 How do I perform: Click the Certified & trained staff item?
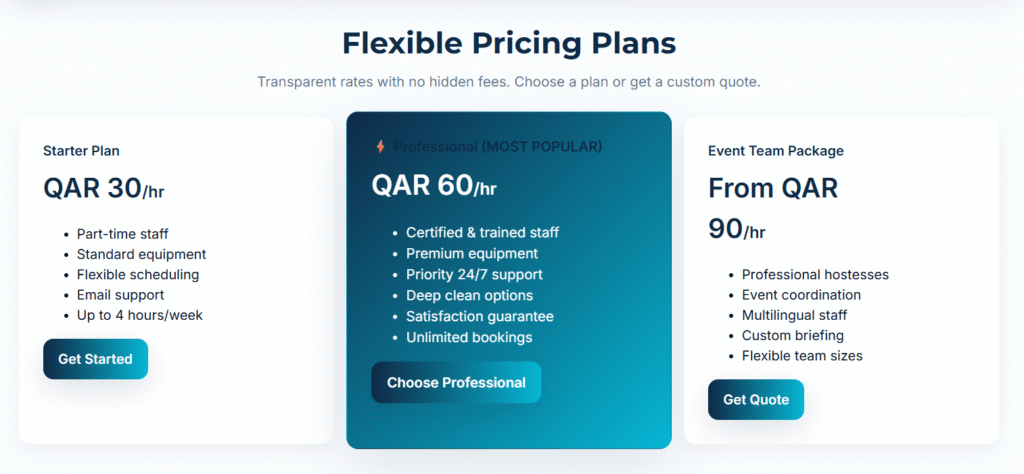[482, 232]
